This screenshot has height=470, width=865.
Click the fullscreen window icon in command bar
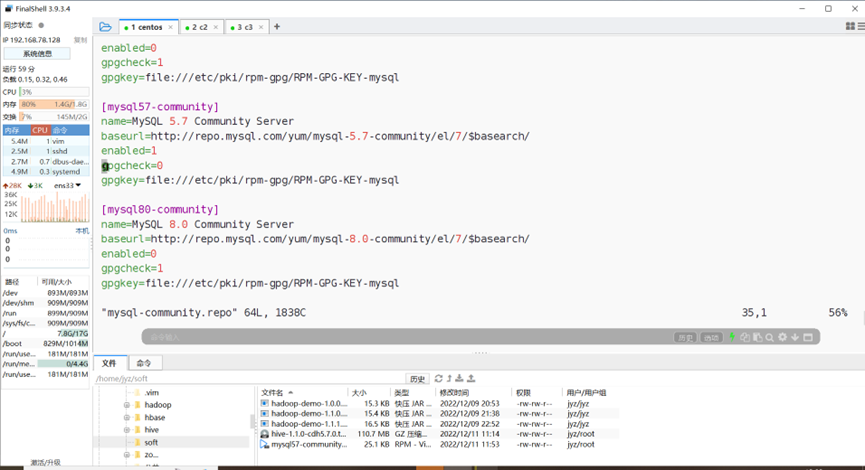pos(808,337)
